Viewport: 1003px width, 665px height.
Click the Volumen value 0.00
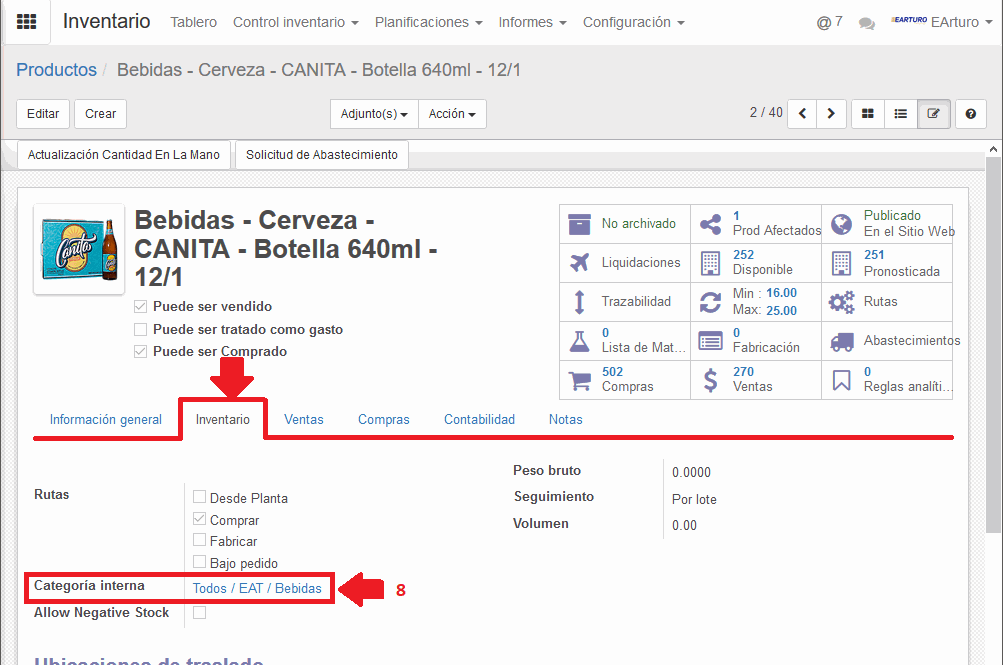[684, 526]
